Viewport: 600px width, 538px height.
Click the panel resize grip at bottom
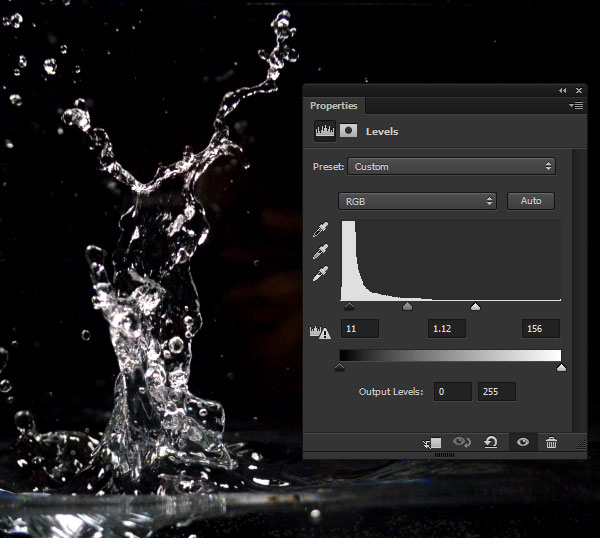[x=445, y=455]
